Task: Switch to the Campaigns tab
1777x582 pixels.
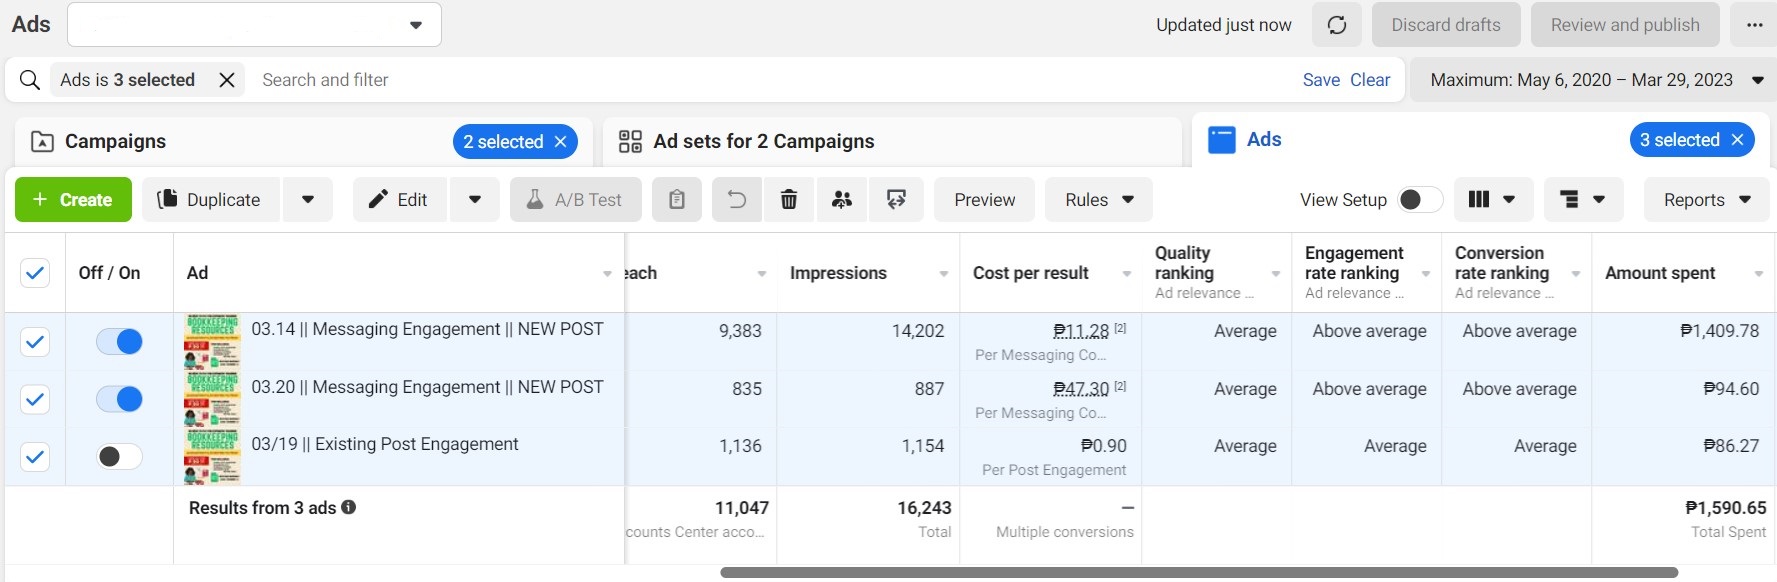Action: pyautogui.click(x=115, y=142)
